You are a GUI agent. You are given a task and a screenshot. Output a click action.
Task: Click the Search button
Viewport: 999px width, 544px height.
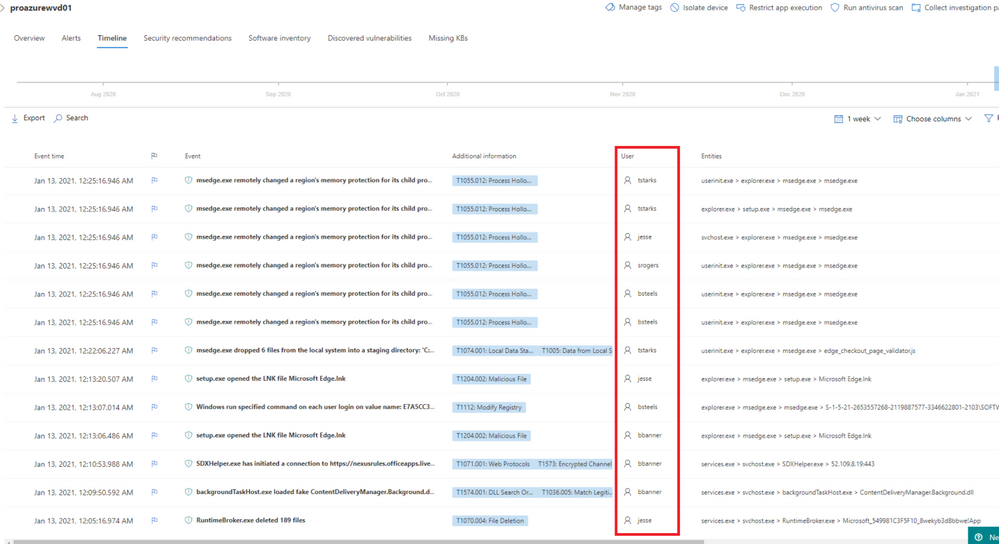[71, 118]
